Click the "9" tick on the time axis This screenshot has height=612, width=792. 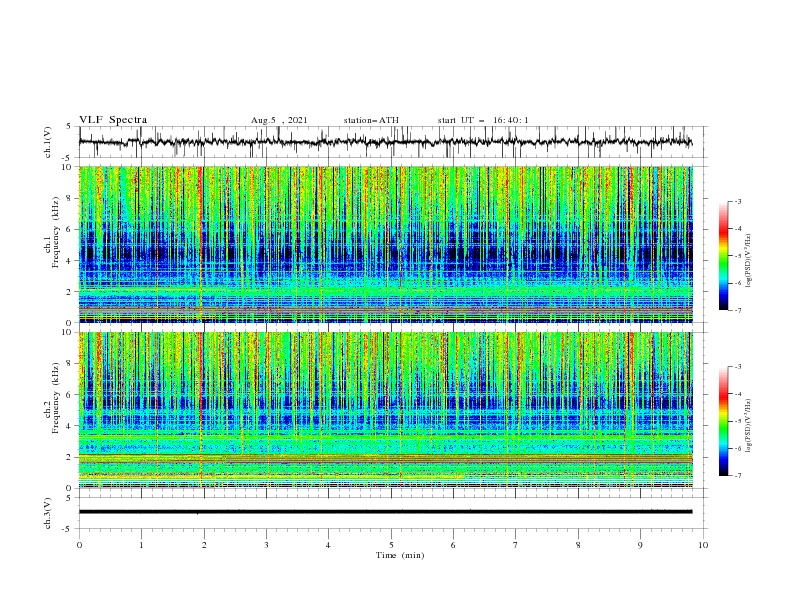640,545
